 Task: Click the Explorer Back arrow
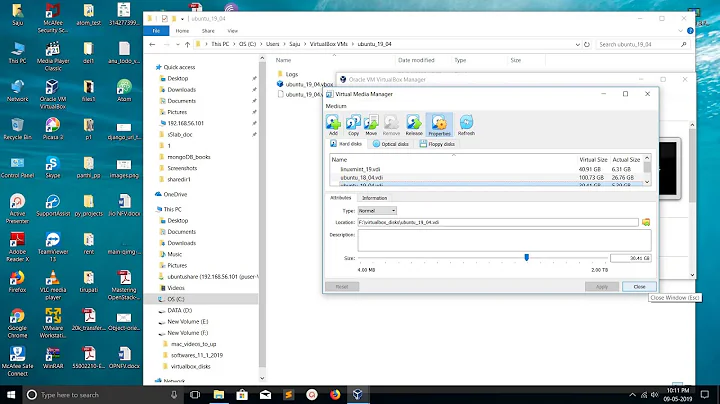click(152, 45)
